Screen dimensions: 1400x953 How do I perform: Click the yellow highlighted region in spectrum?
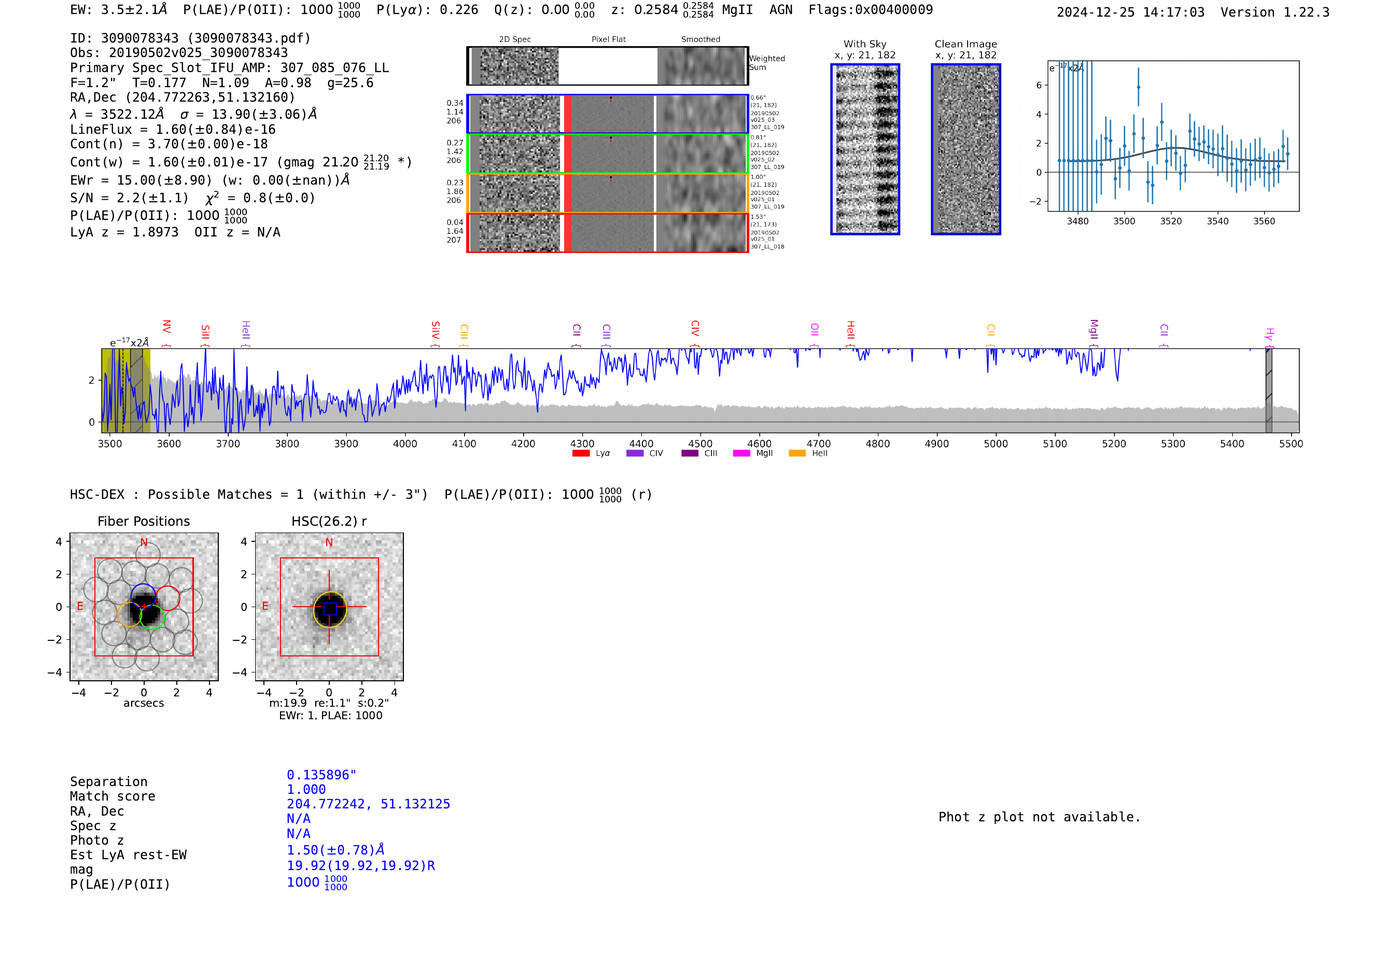pyautogui.click(x=126, y=390)
